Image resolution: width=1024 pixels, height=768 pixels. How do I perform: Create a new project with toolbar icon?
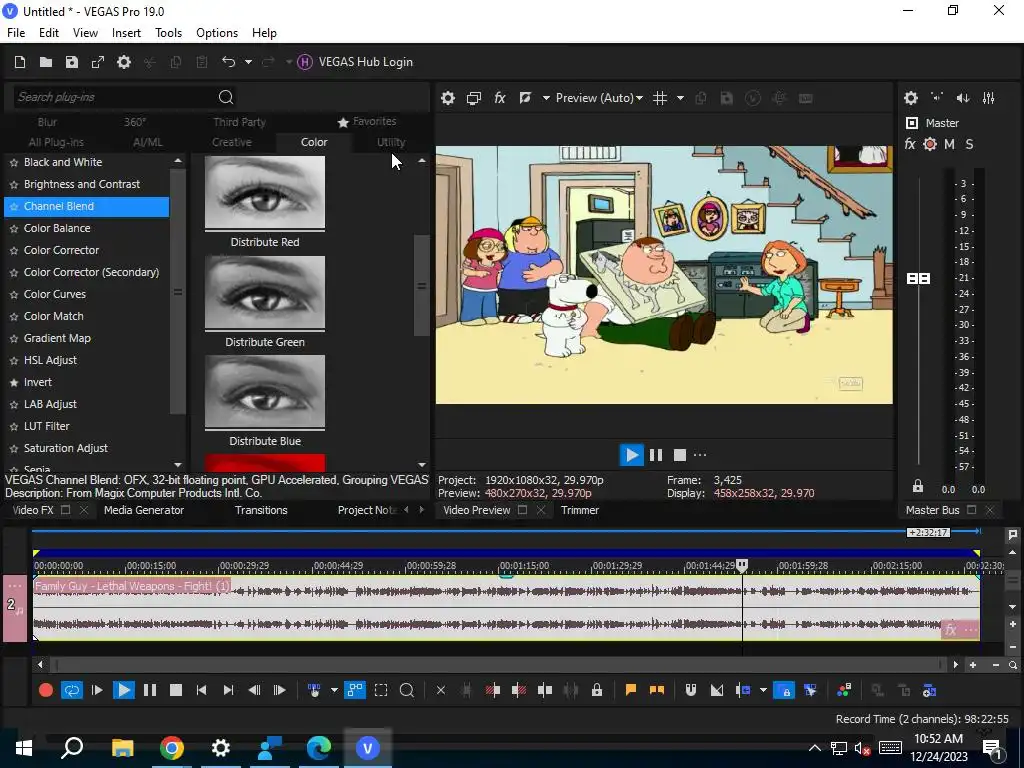20,62
